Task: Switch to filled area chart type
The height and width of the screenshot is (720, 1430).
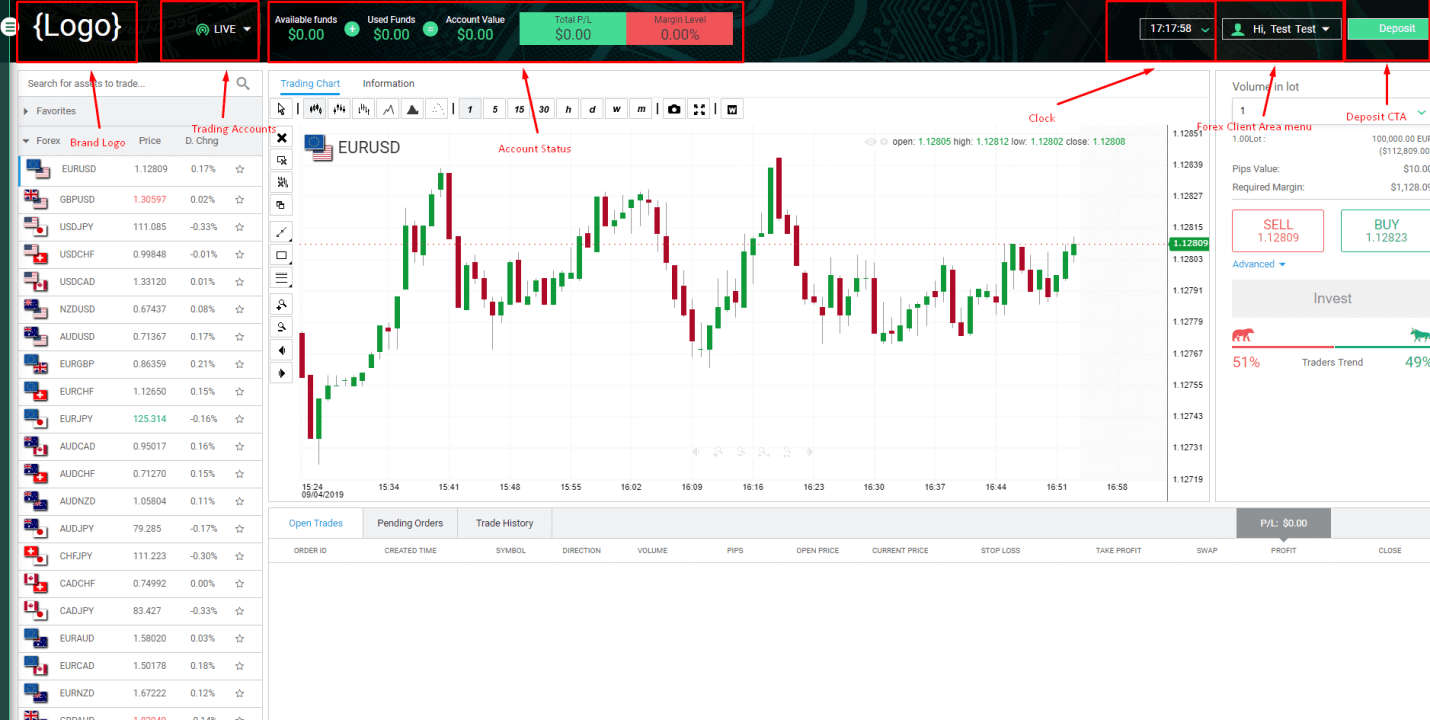Action: [x=412, y=109]
